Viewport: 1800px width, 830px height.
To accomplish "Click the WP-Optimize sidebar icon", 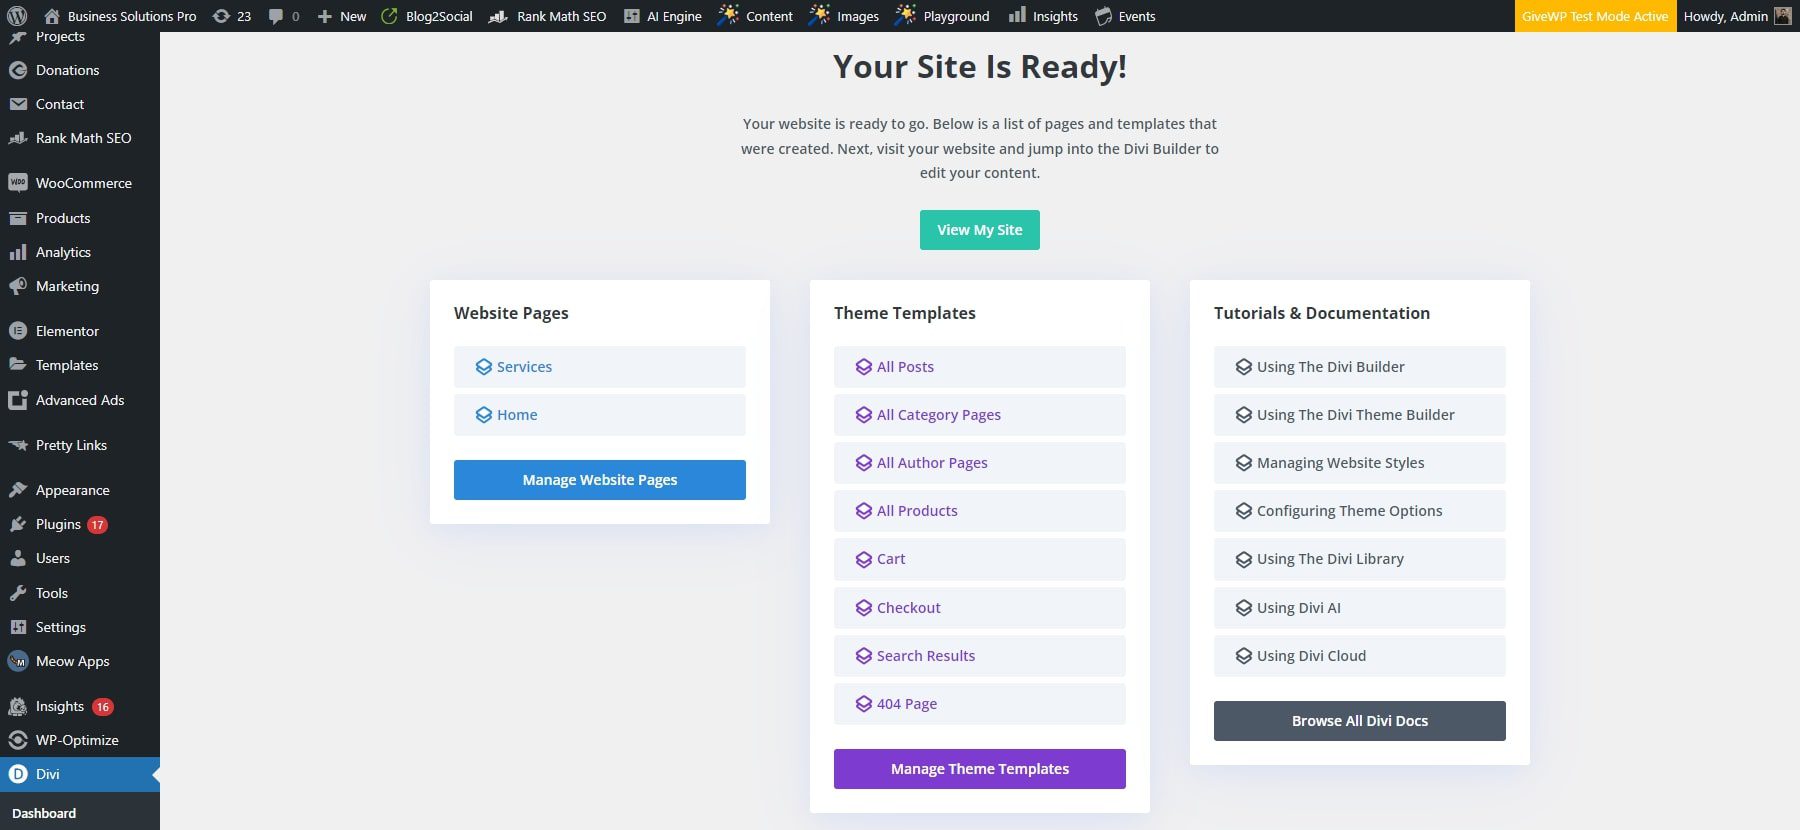I will point(18,740).
